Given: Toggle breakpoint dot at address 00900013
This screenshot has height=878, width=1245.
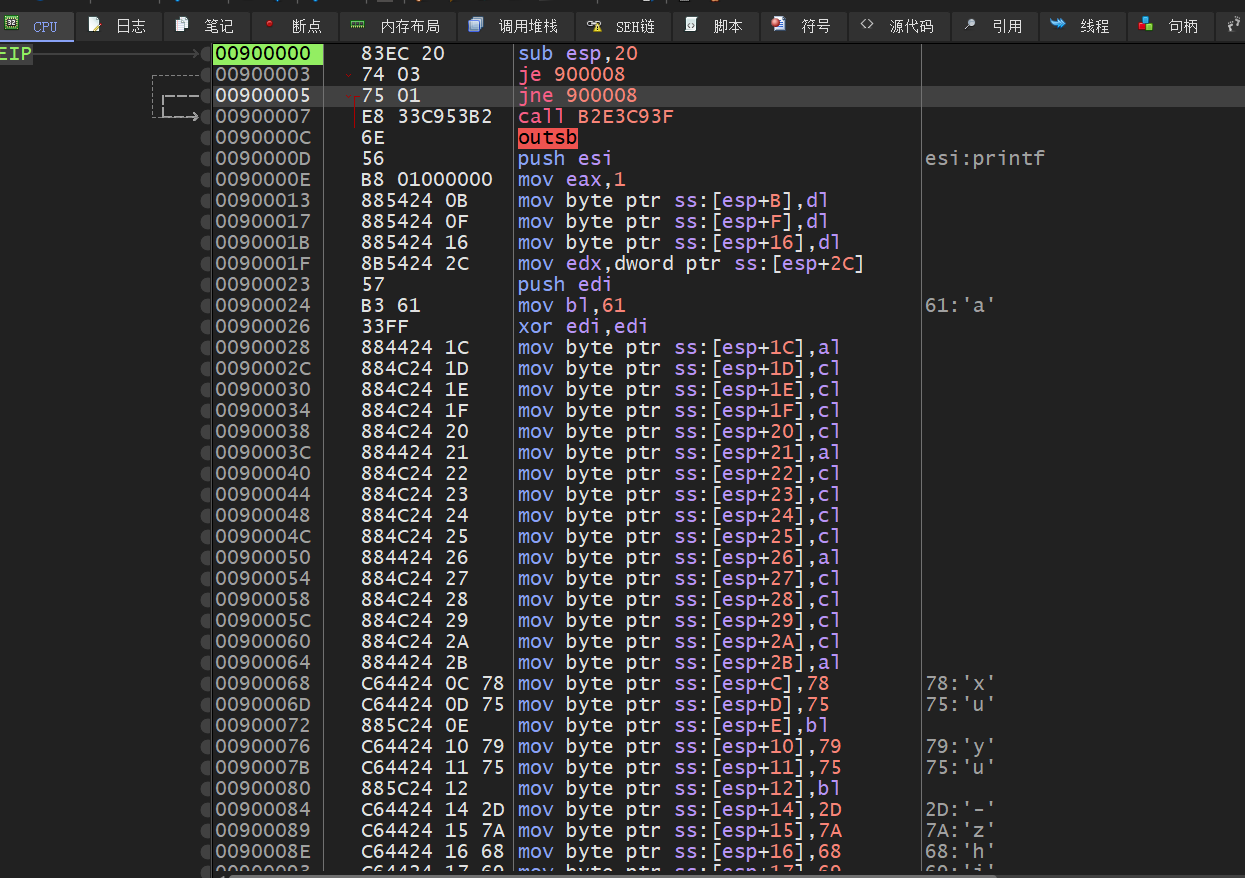Looking at the screenshot, I should click(x=205, y=200).
